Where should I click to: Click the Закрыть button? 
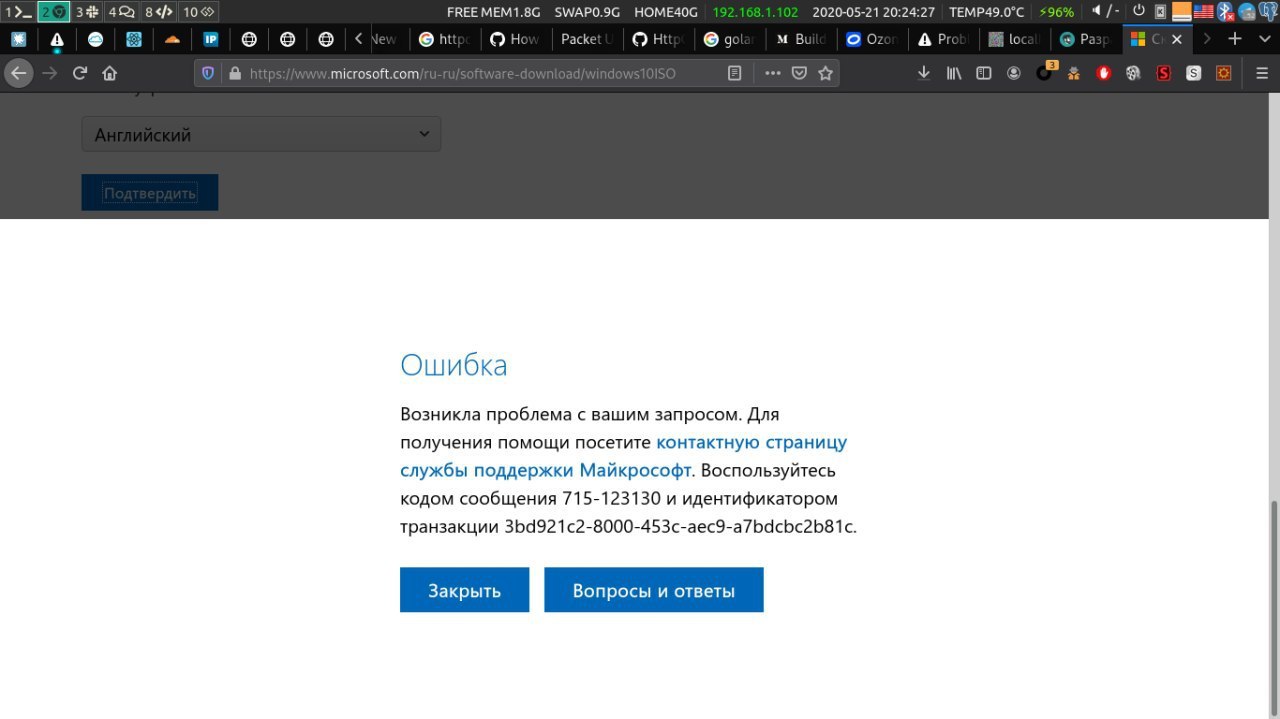464,590
